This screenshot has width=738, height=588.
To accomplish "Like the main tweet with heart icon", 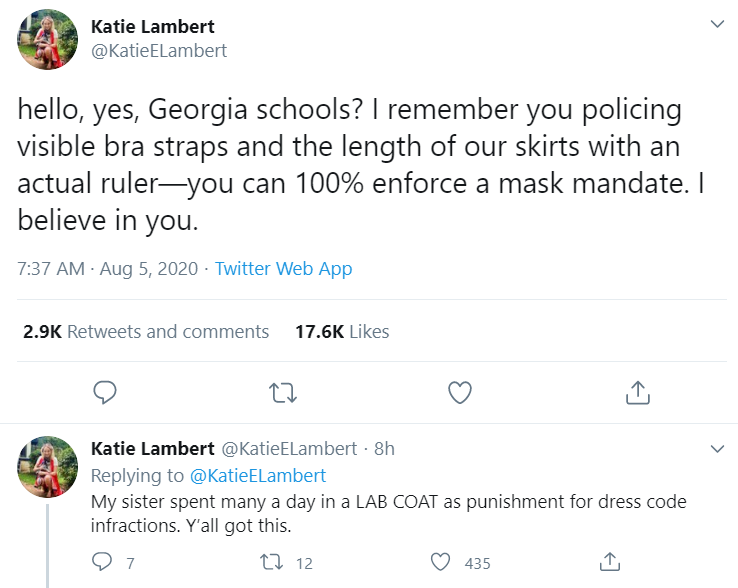I will coord(459,393).
